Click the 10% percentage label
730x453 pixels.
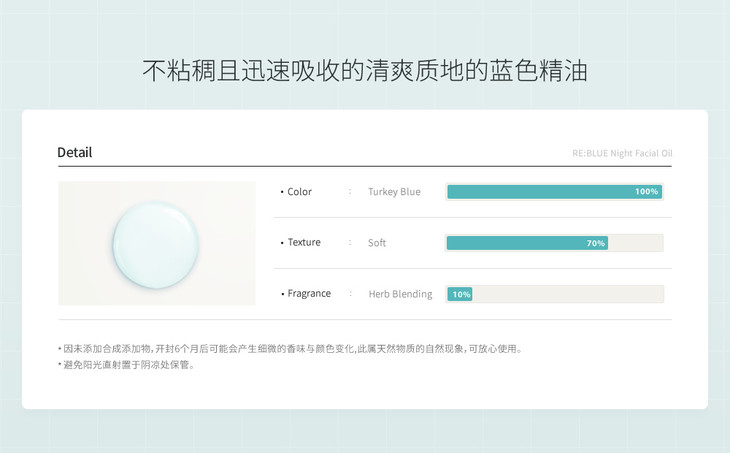click(461, 294)
